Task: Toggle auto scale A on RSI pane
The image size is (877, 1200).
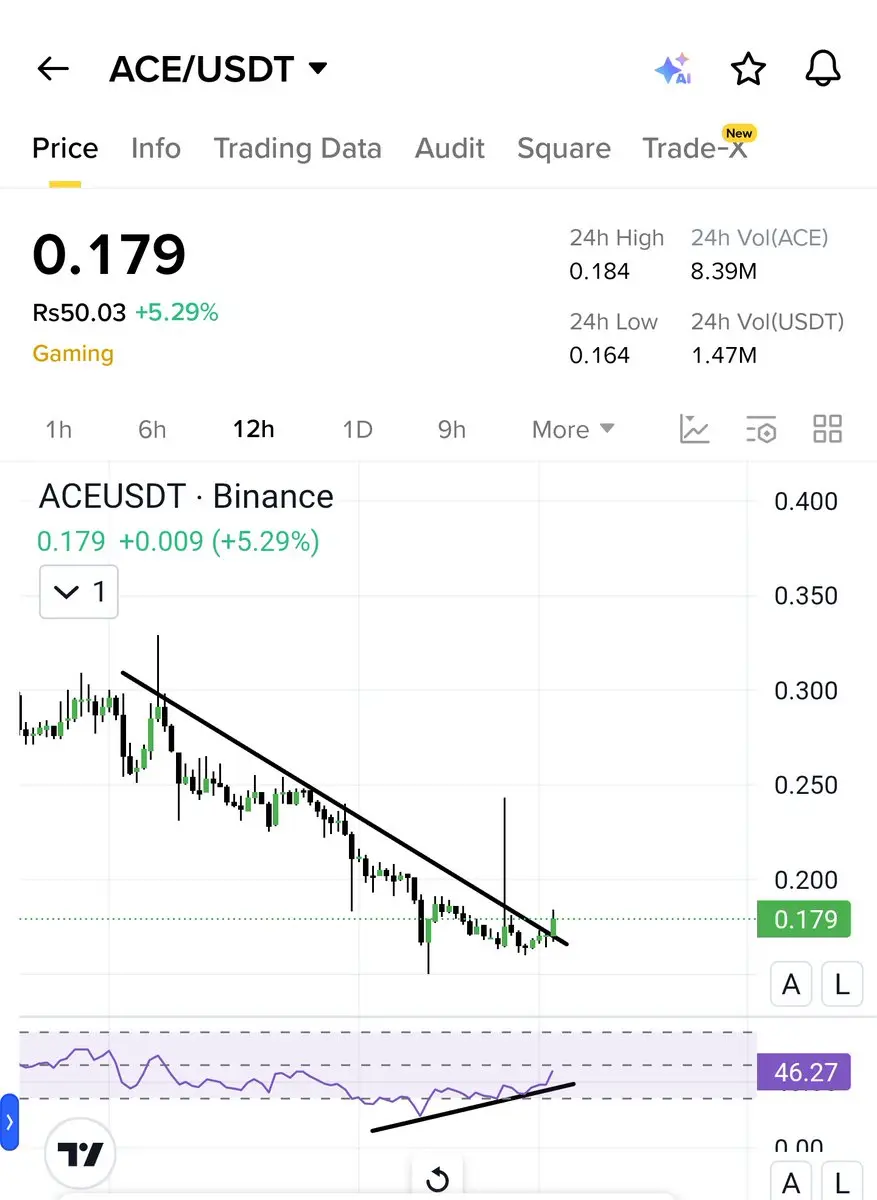Action: point(791,1183)
